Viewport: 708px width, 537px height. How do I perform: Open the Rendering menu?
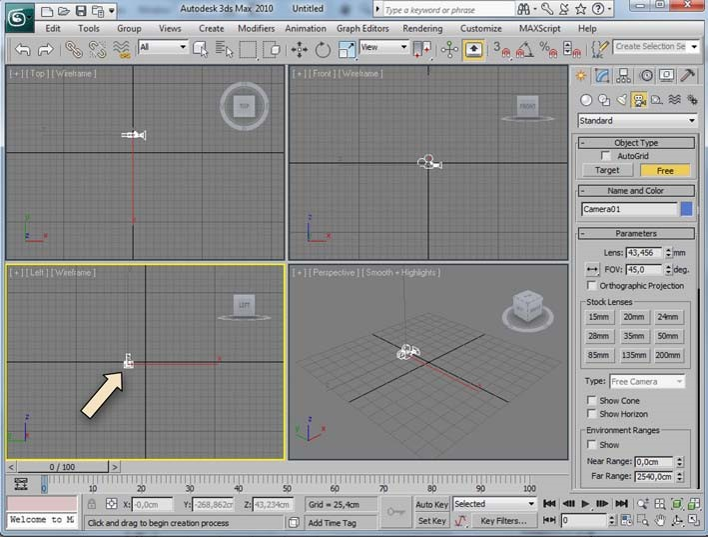pyautogui.click(x=423, y=28)
